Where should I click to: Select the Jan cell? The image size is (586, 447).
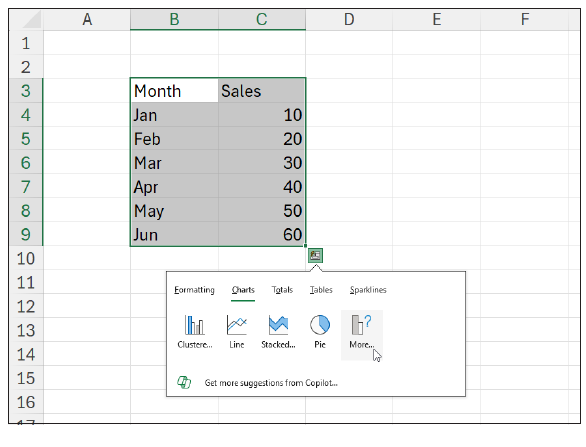pos(175,114)
